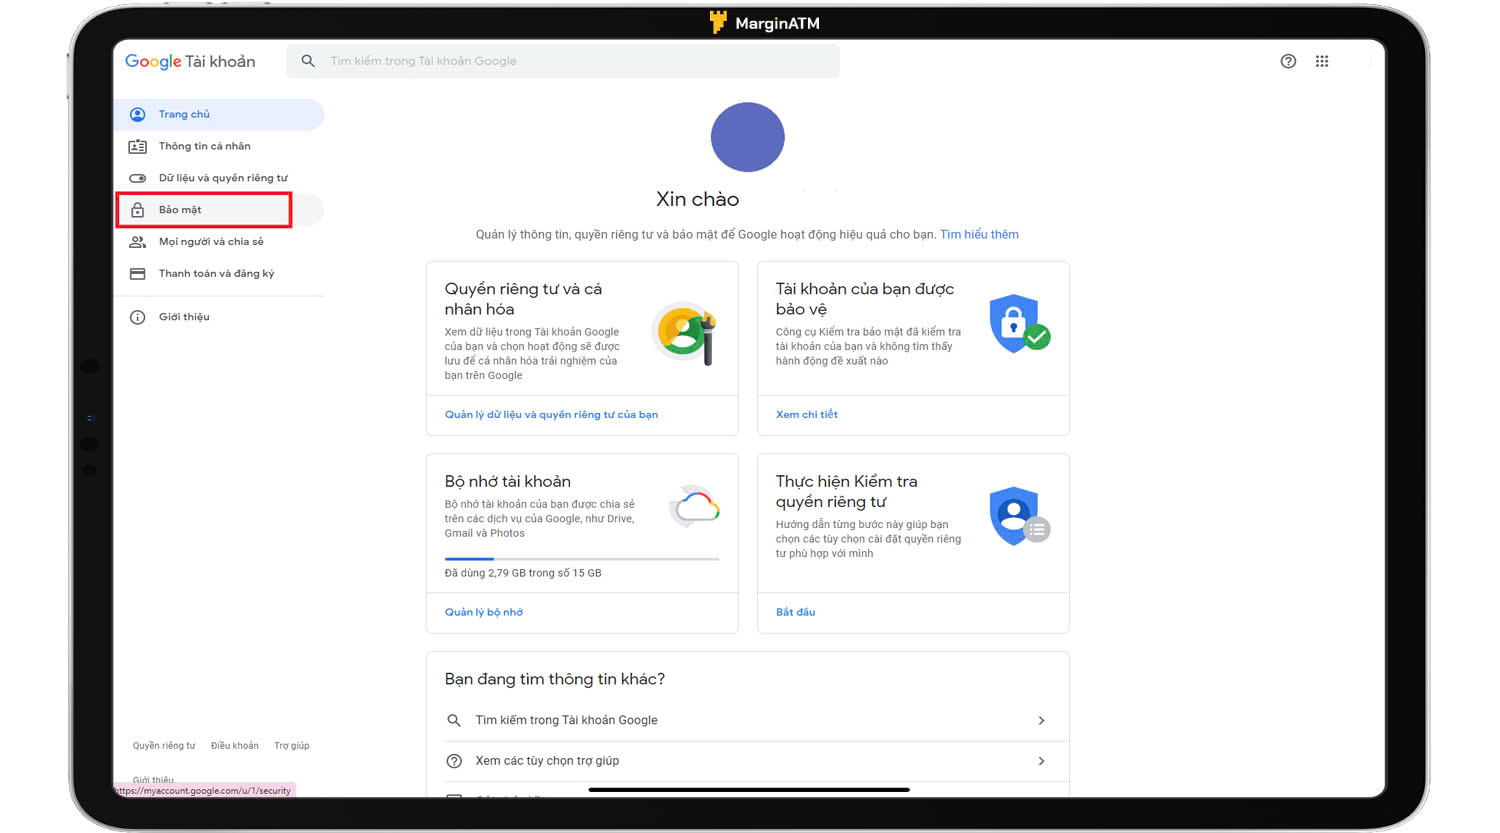
Task: Click the search magnifier icon in top bar
Action: [x=308, y=61]
